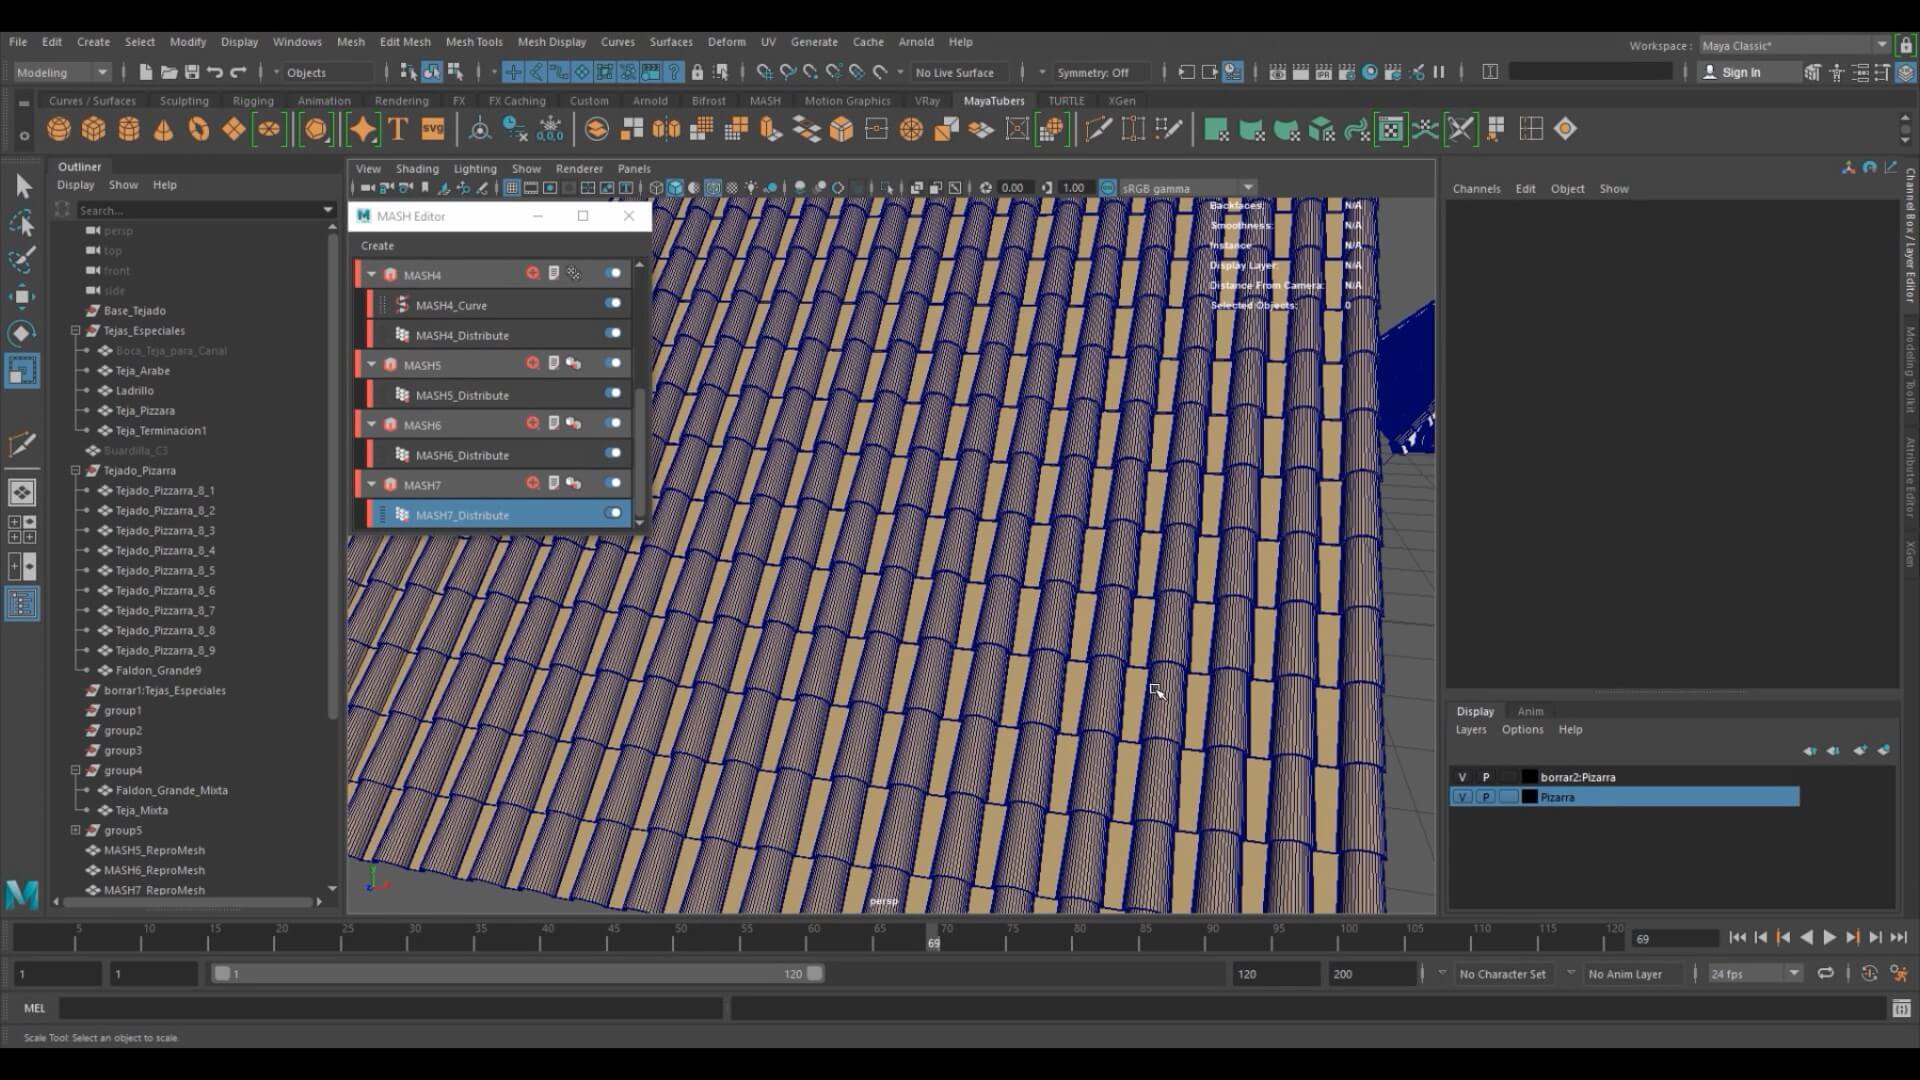The width and height of the screenshot is (1920, 1080).
Task: Click the Undo icon in status line
Action: pos(214,72)
